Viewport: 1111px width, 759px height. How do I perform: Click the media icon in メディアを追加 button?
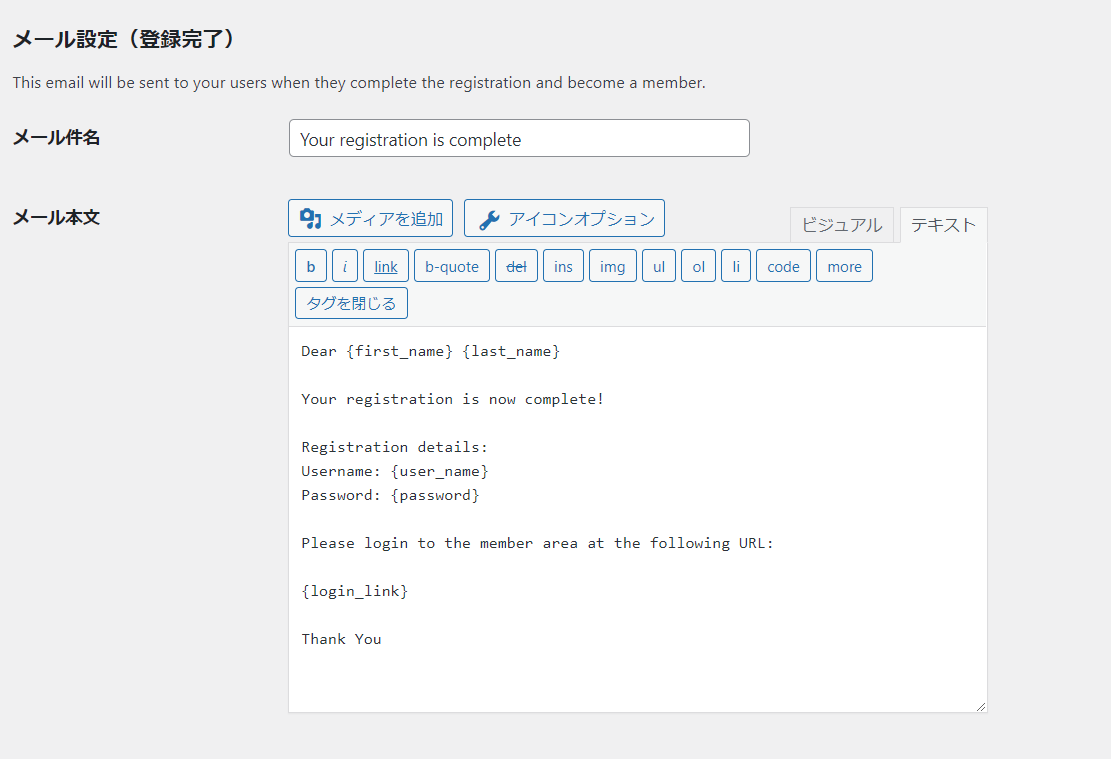[x=310, y=219]
